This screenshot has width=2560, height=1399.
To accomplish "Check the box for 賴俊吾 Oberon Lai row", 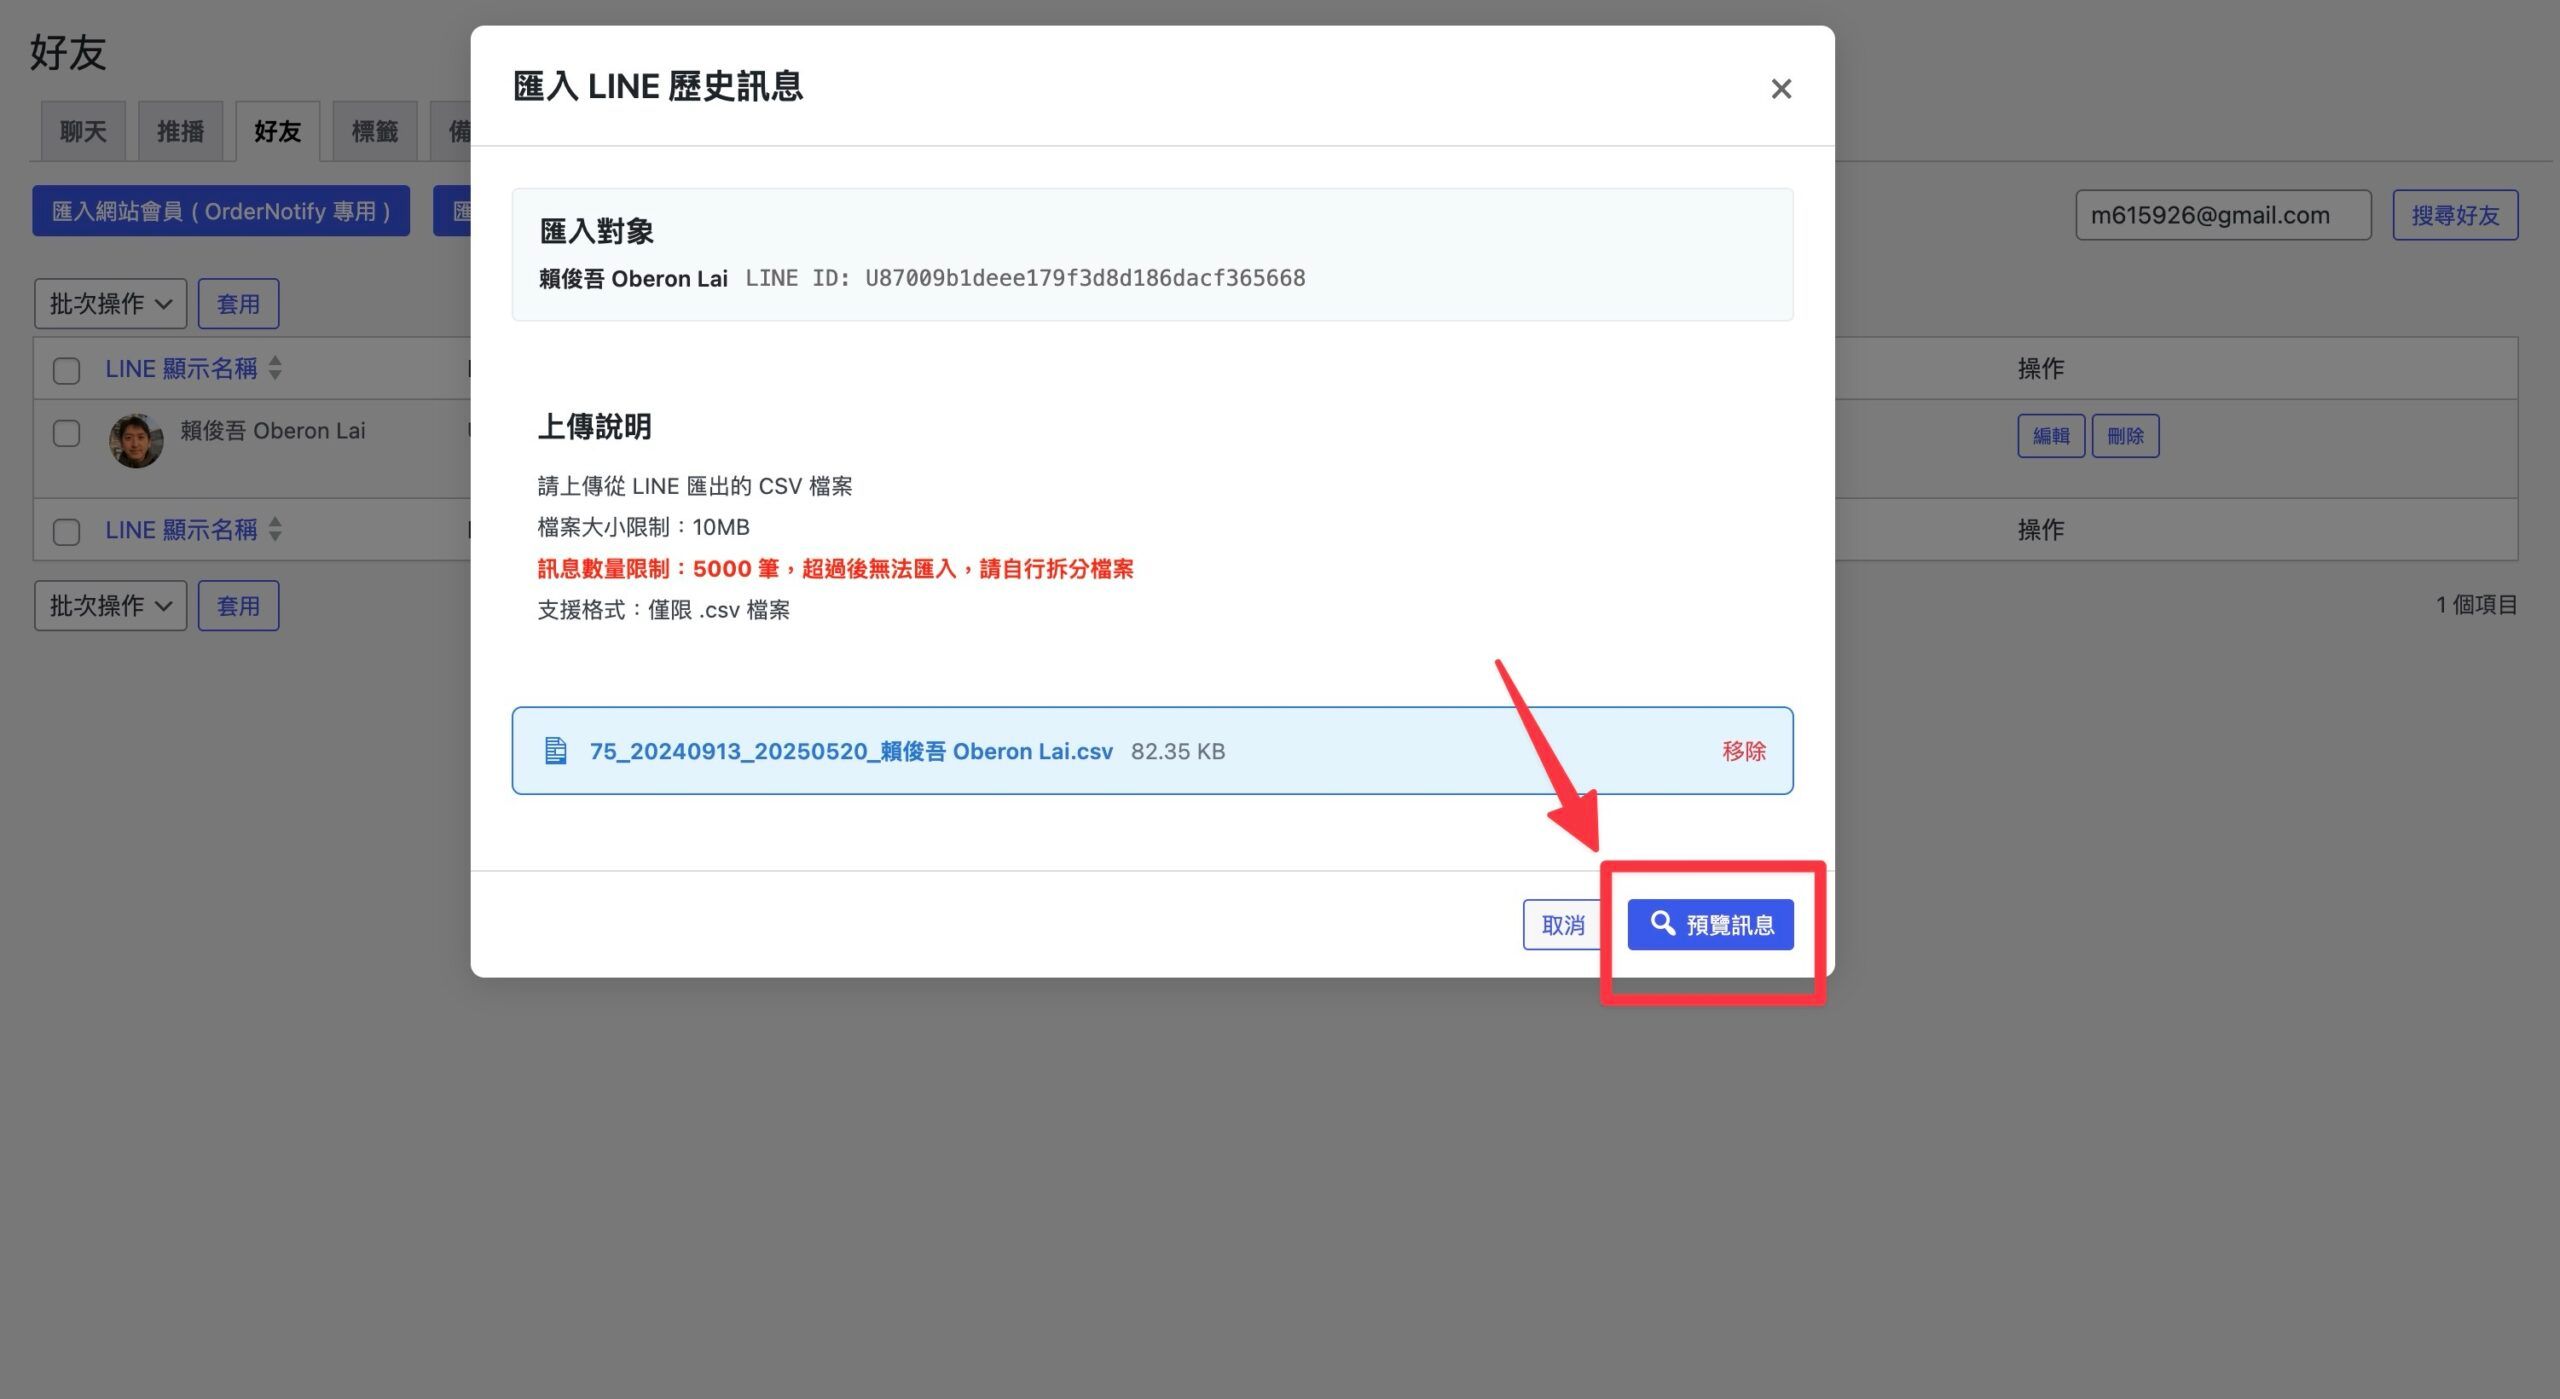I will [x=66, y=434].
